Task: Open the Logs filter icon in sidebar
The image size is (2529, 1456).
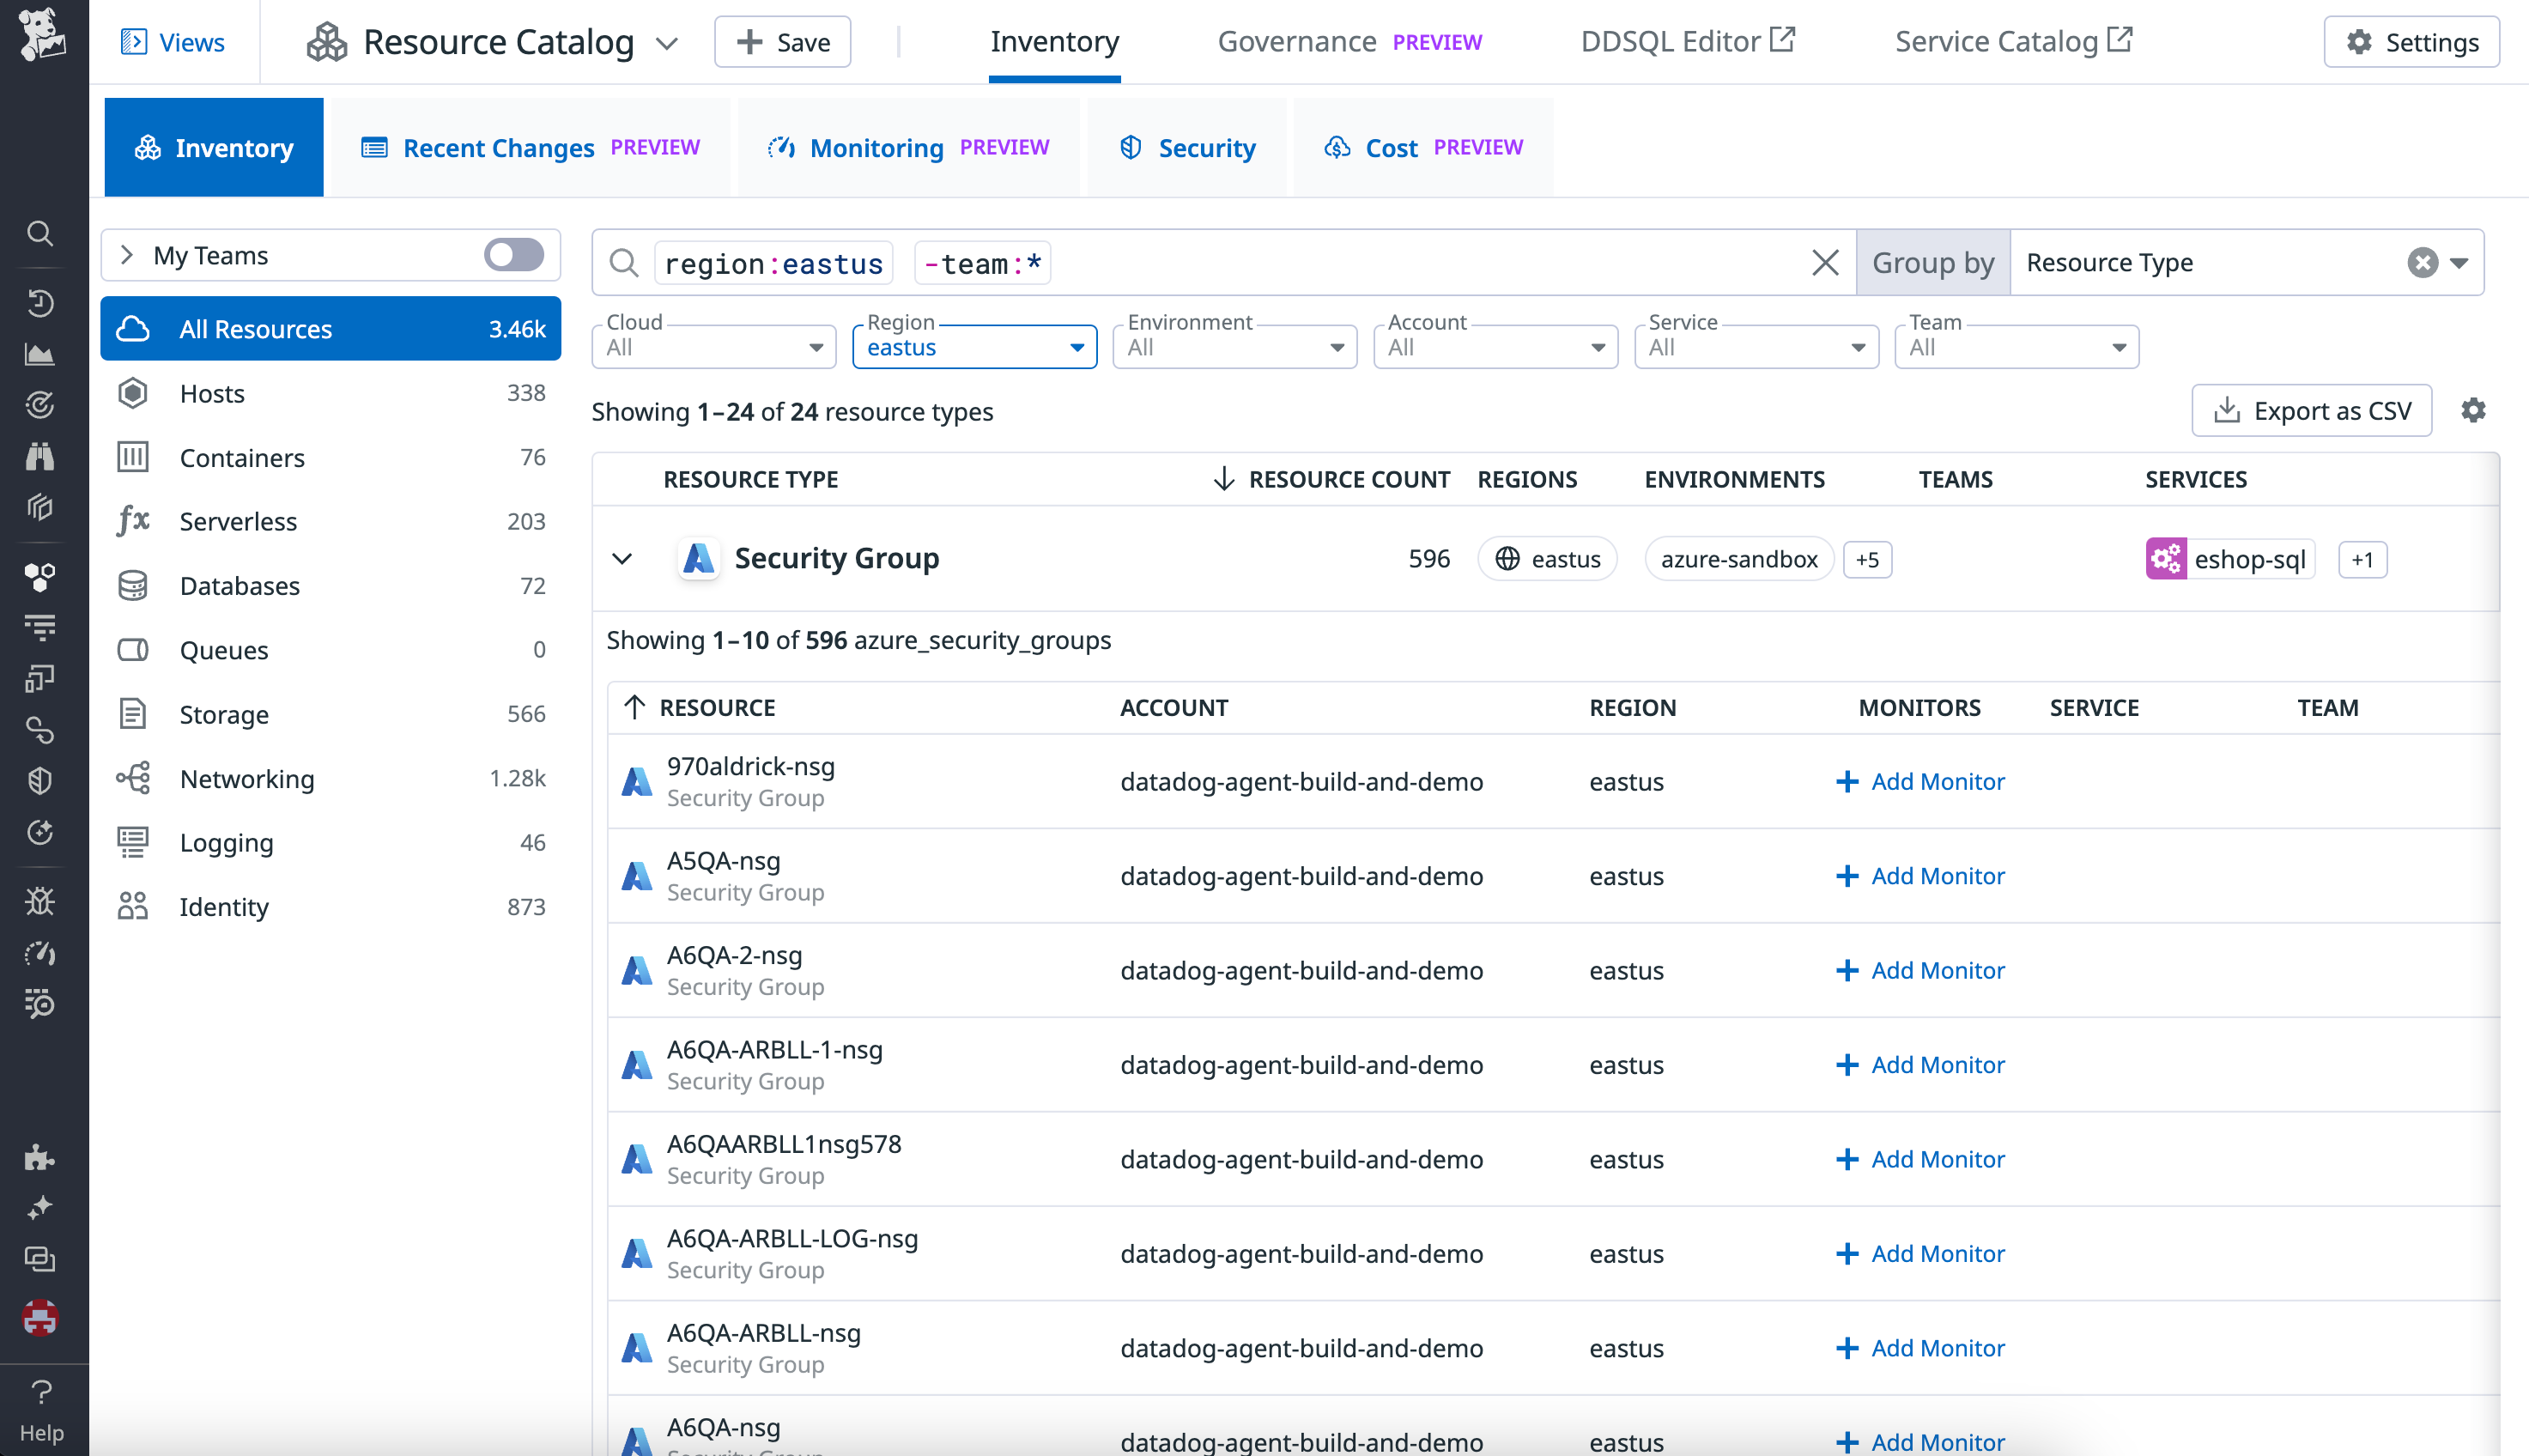Action: 40,627
